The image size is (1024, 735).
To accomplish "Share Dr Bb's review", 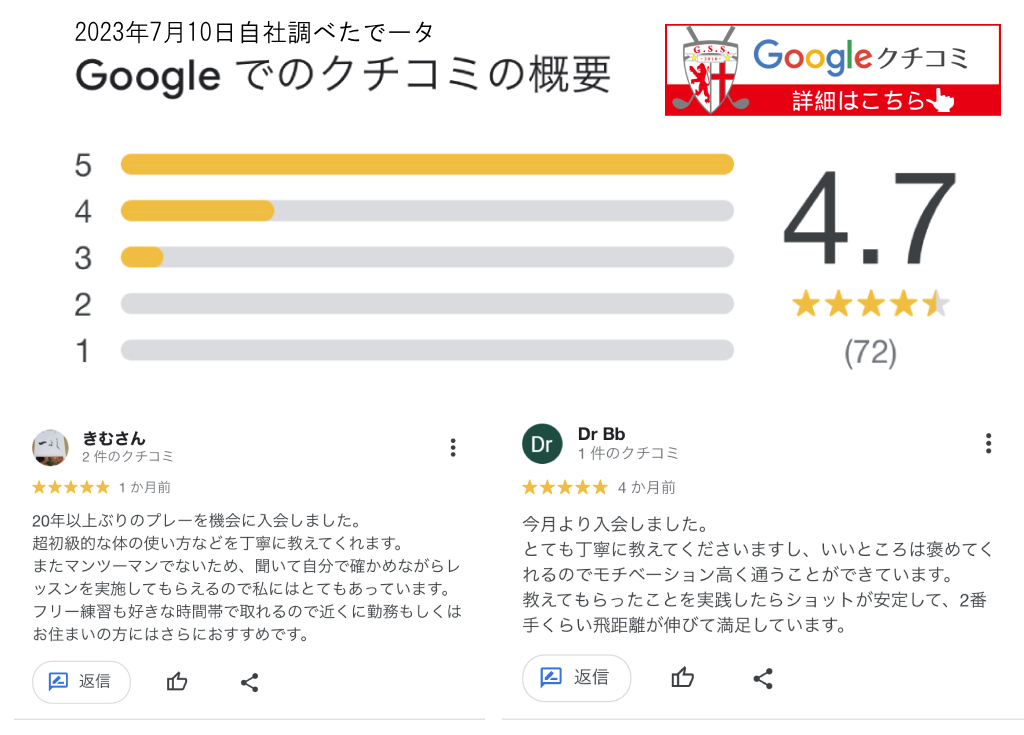I will pyautogui.click(x=762, y=678).
